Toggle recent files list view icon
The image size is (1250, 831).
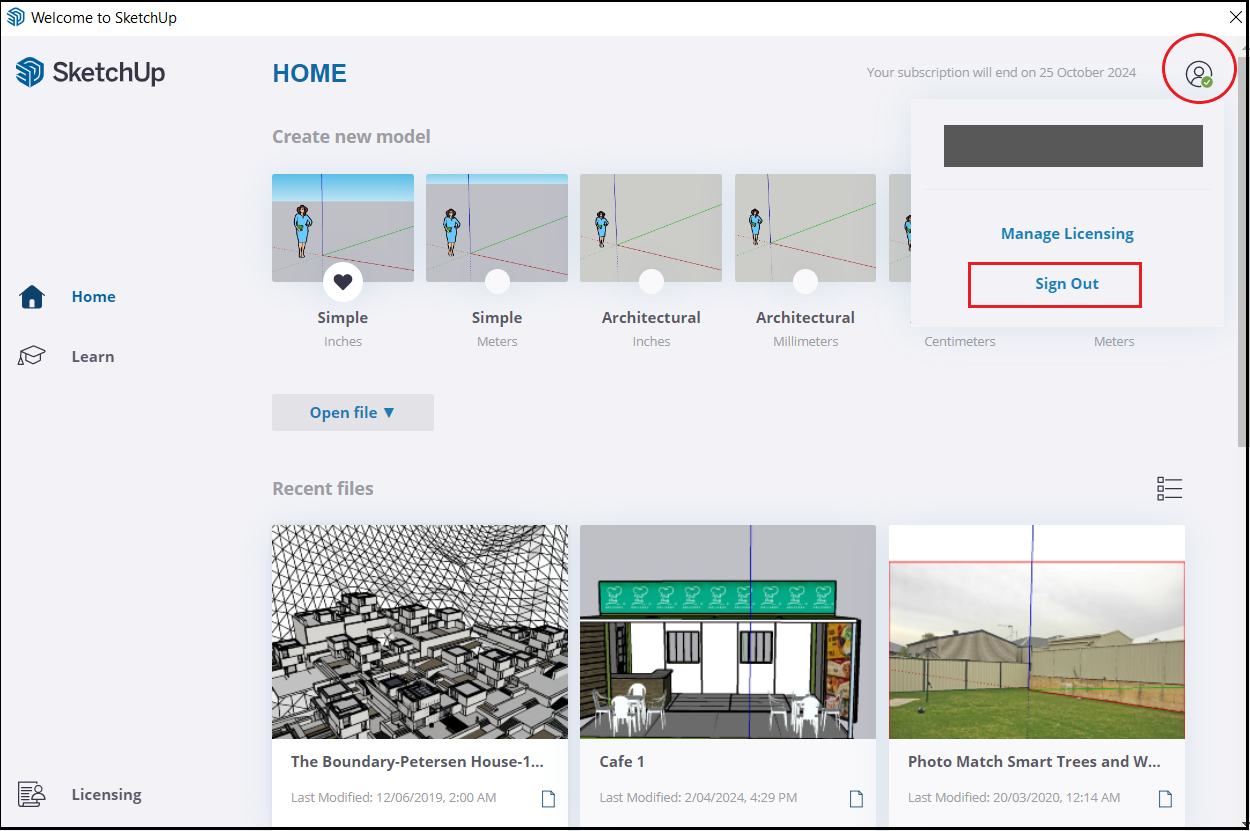(x=1169, y=488)
